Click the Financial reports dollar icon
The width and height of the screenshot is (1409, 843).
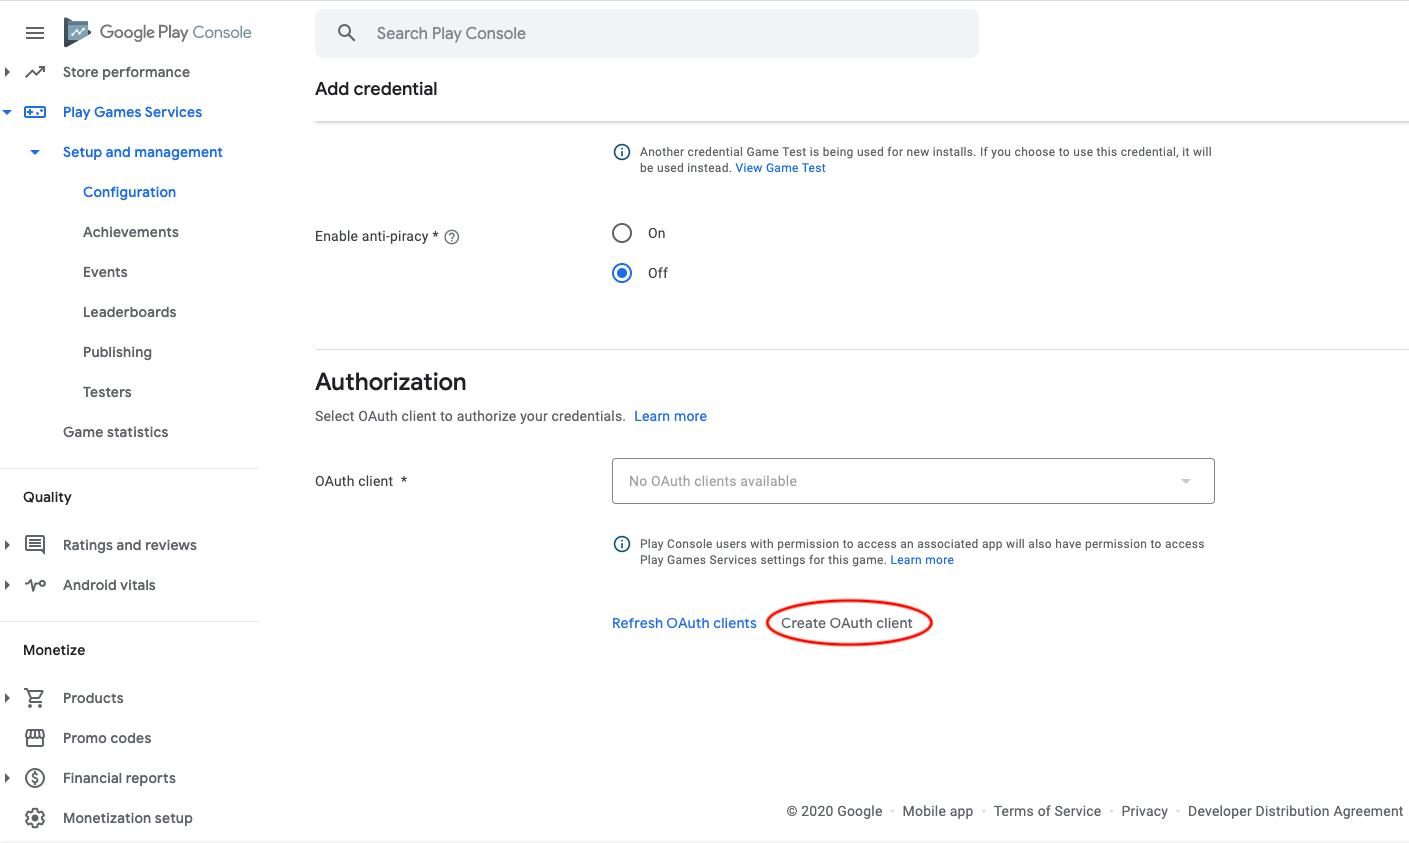[x=35, y=778]
